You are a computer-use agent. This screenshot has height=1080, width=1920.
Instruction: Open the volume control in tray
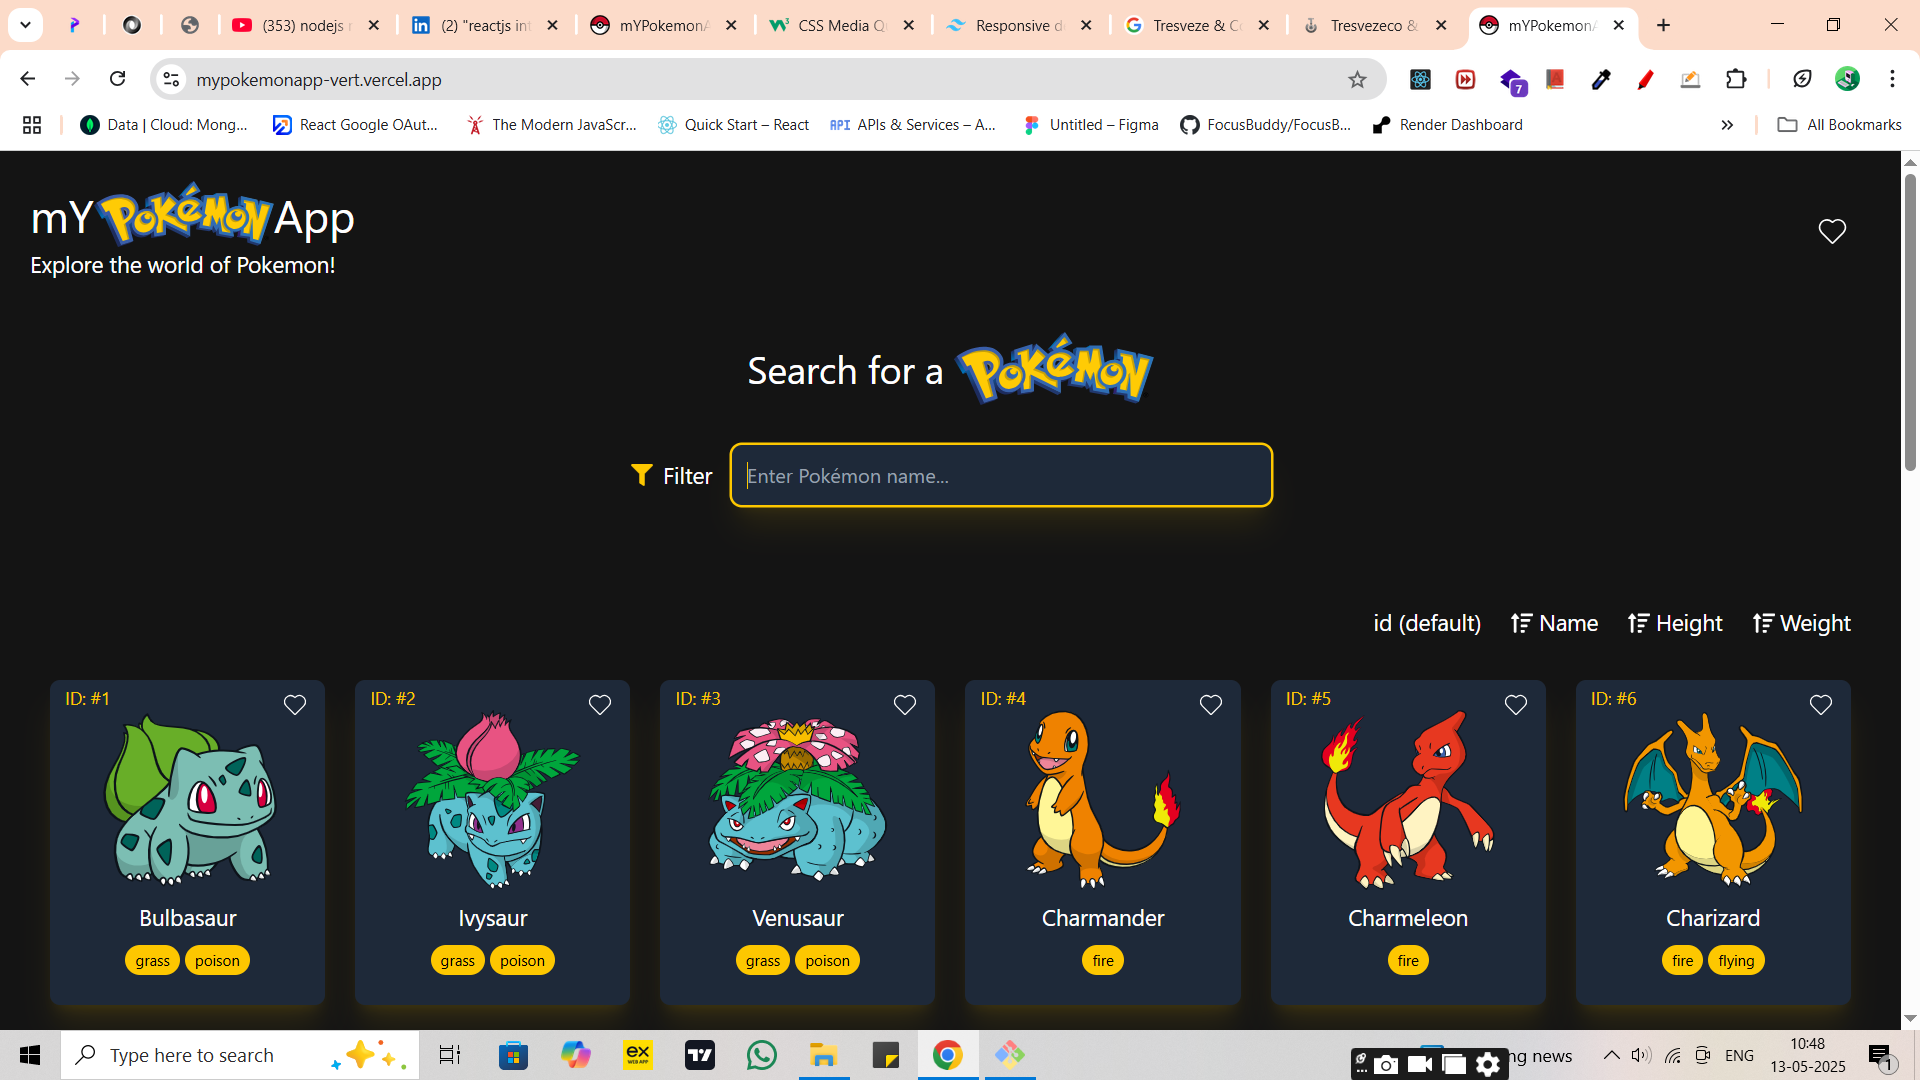1641,1055
